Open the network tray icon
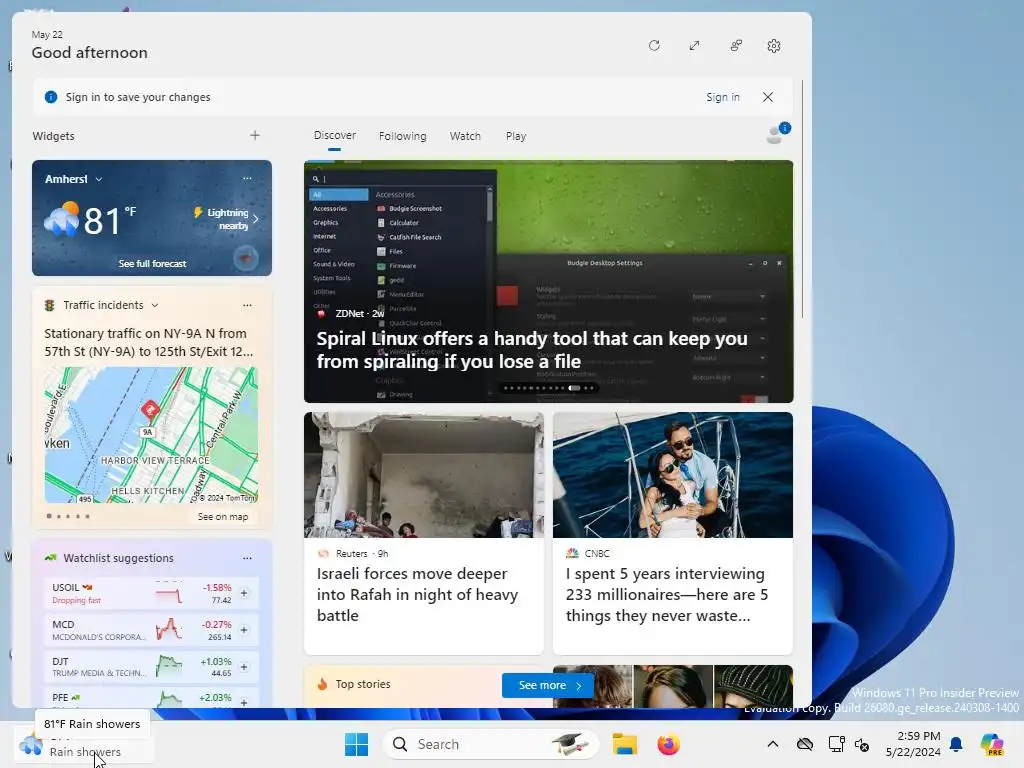This screenshot has height=768, width=1024. pyautogui.click(x=837, y=744)
